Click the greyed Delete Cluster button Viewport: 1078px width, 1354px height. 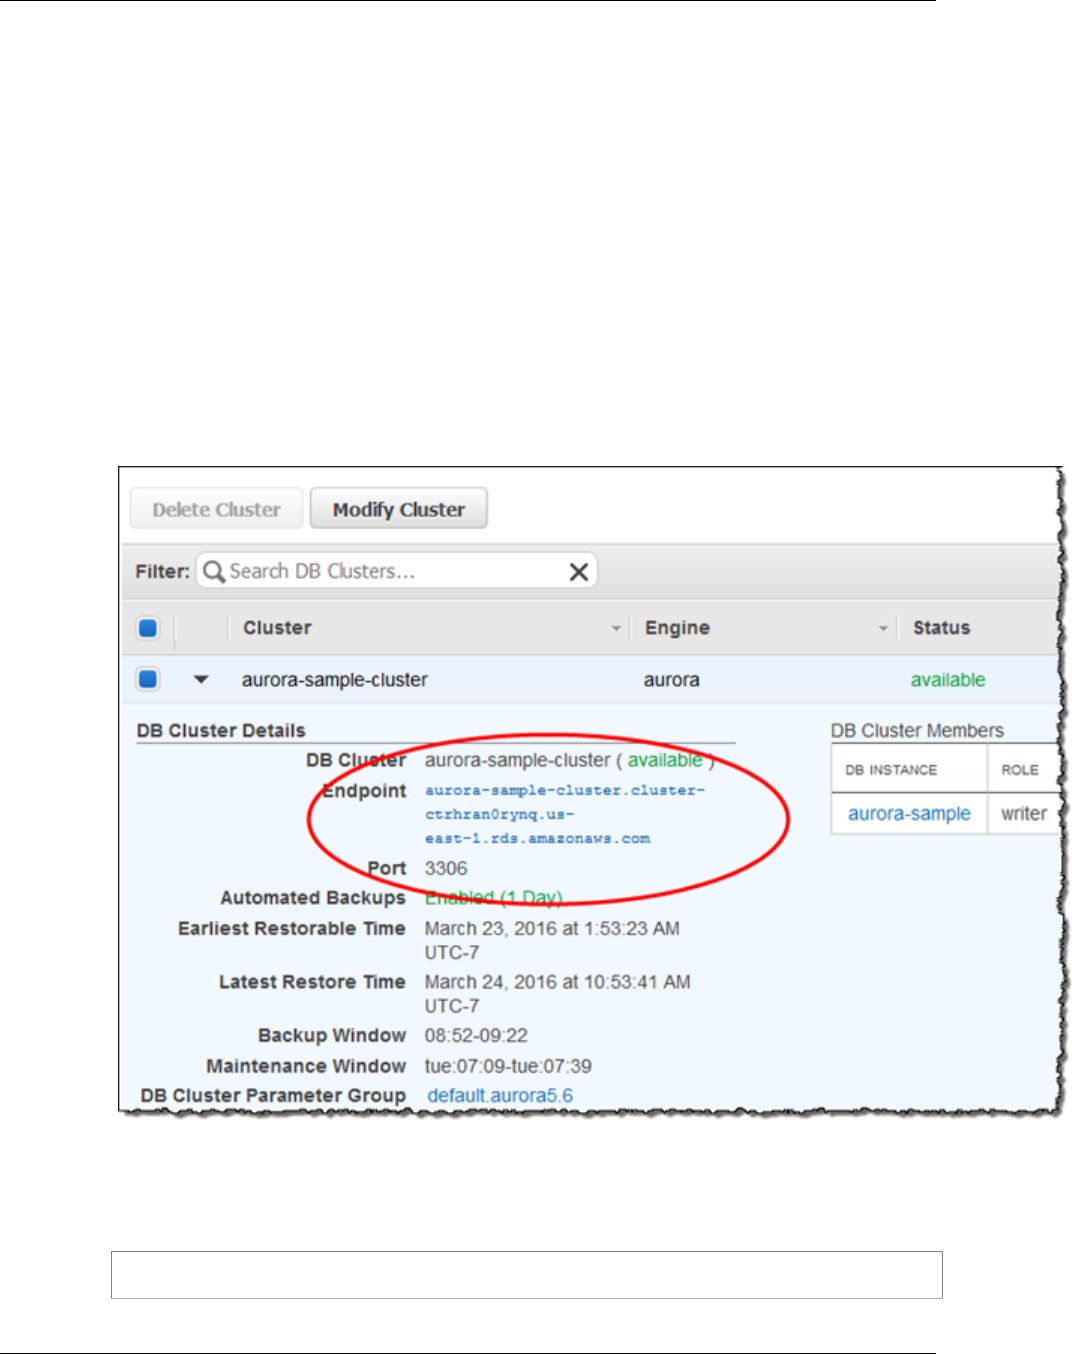pos(216,508)
